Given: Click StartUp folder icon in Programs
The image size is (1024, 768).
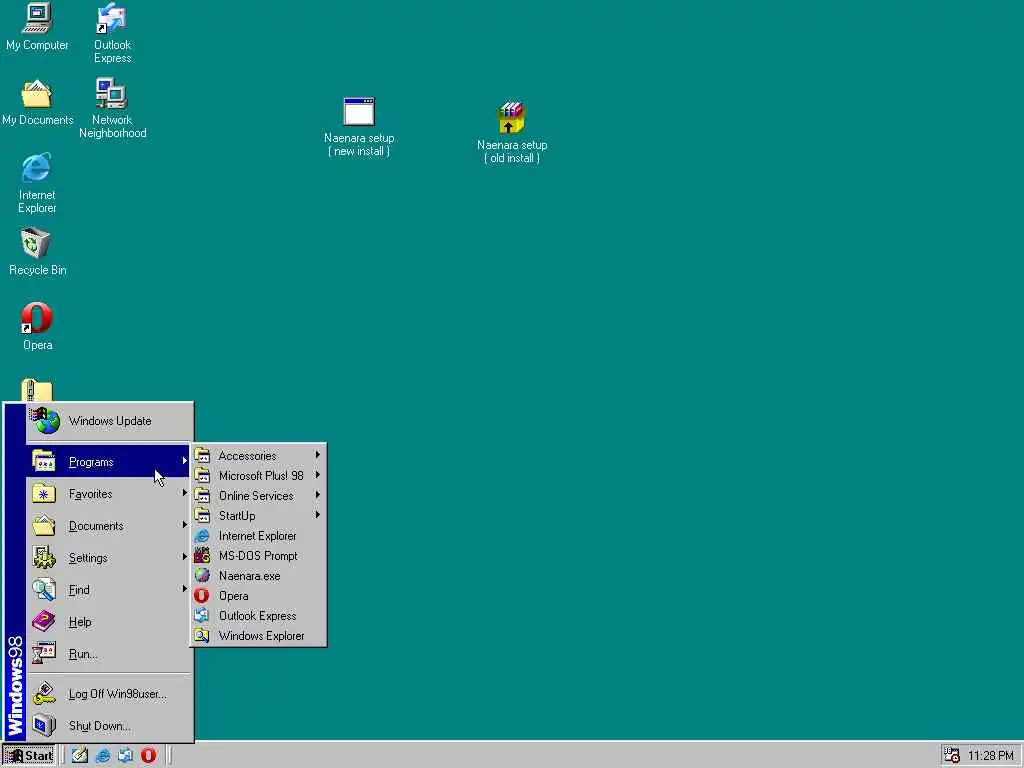Looking at the screenshot, I should 202,515.
